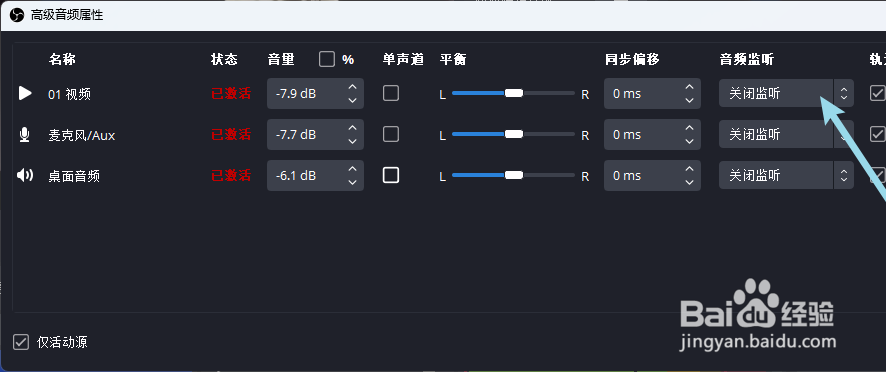Click the balance slider handle for 01 视频
The width and height of the screenshot is (886, 372).
click(514, 93)
